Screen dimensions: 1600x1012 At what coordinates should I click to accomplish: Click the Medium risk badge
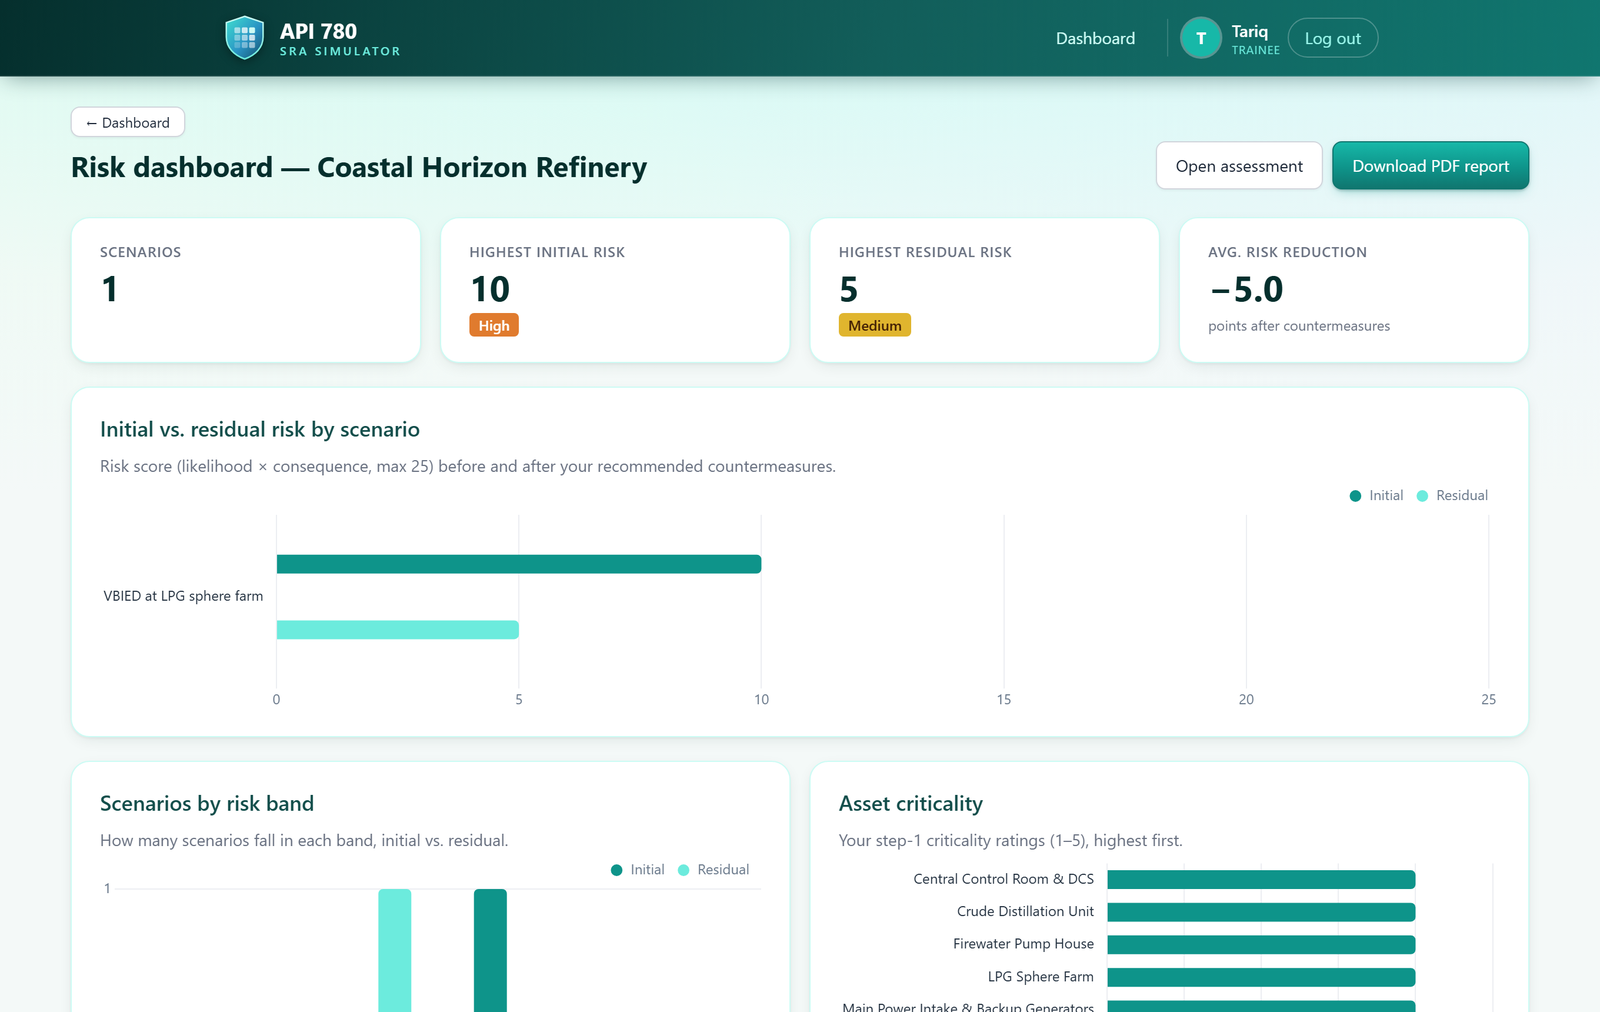[875, 325]
